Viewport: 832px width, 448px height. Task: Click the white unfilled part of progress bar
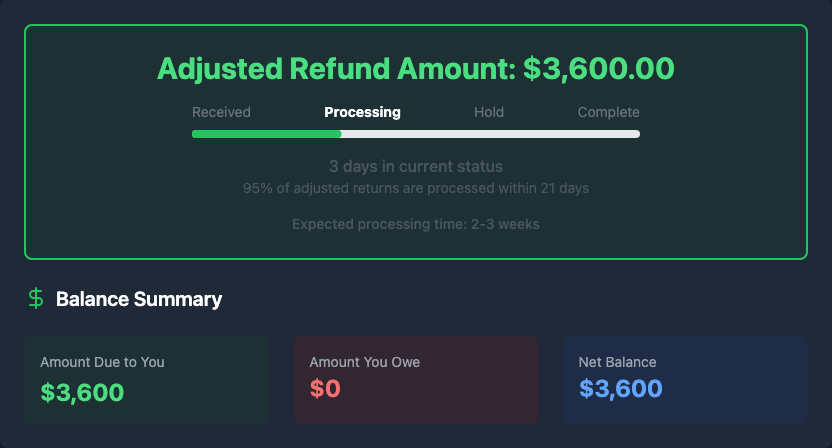coord(490,134)
